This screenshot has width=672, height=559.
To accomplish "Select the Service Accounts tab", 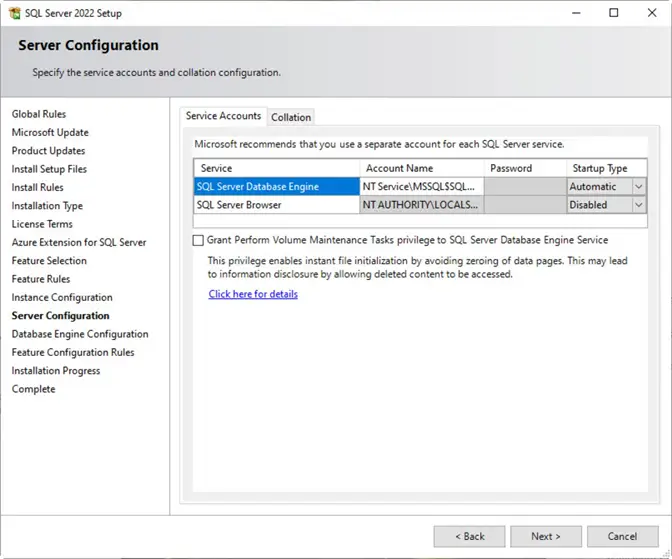I will 223,116.
